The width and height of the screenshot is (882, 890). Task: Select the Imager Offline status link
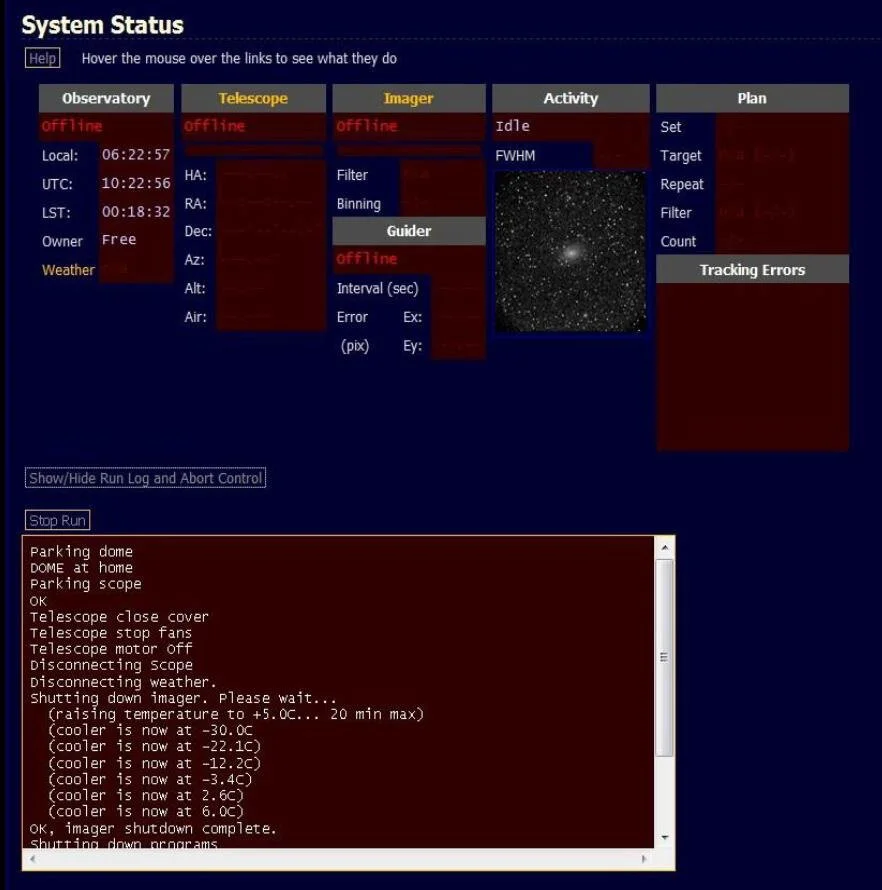[365, 126]
